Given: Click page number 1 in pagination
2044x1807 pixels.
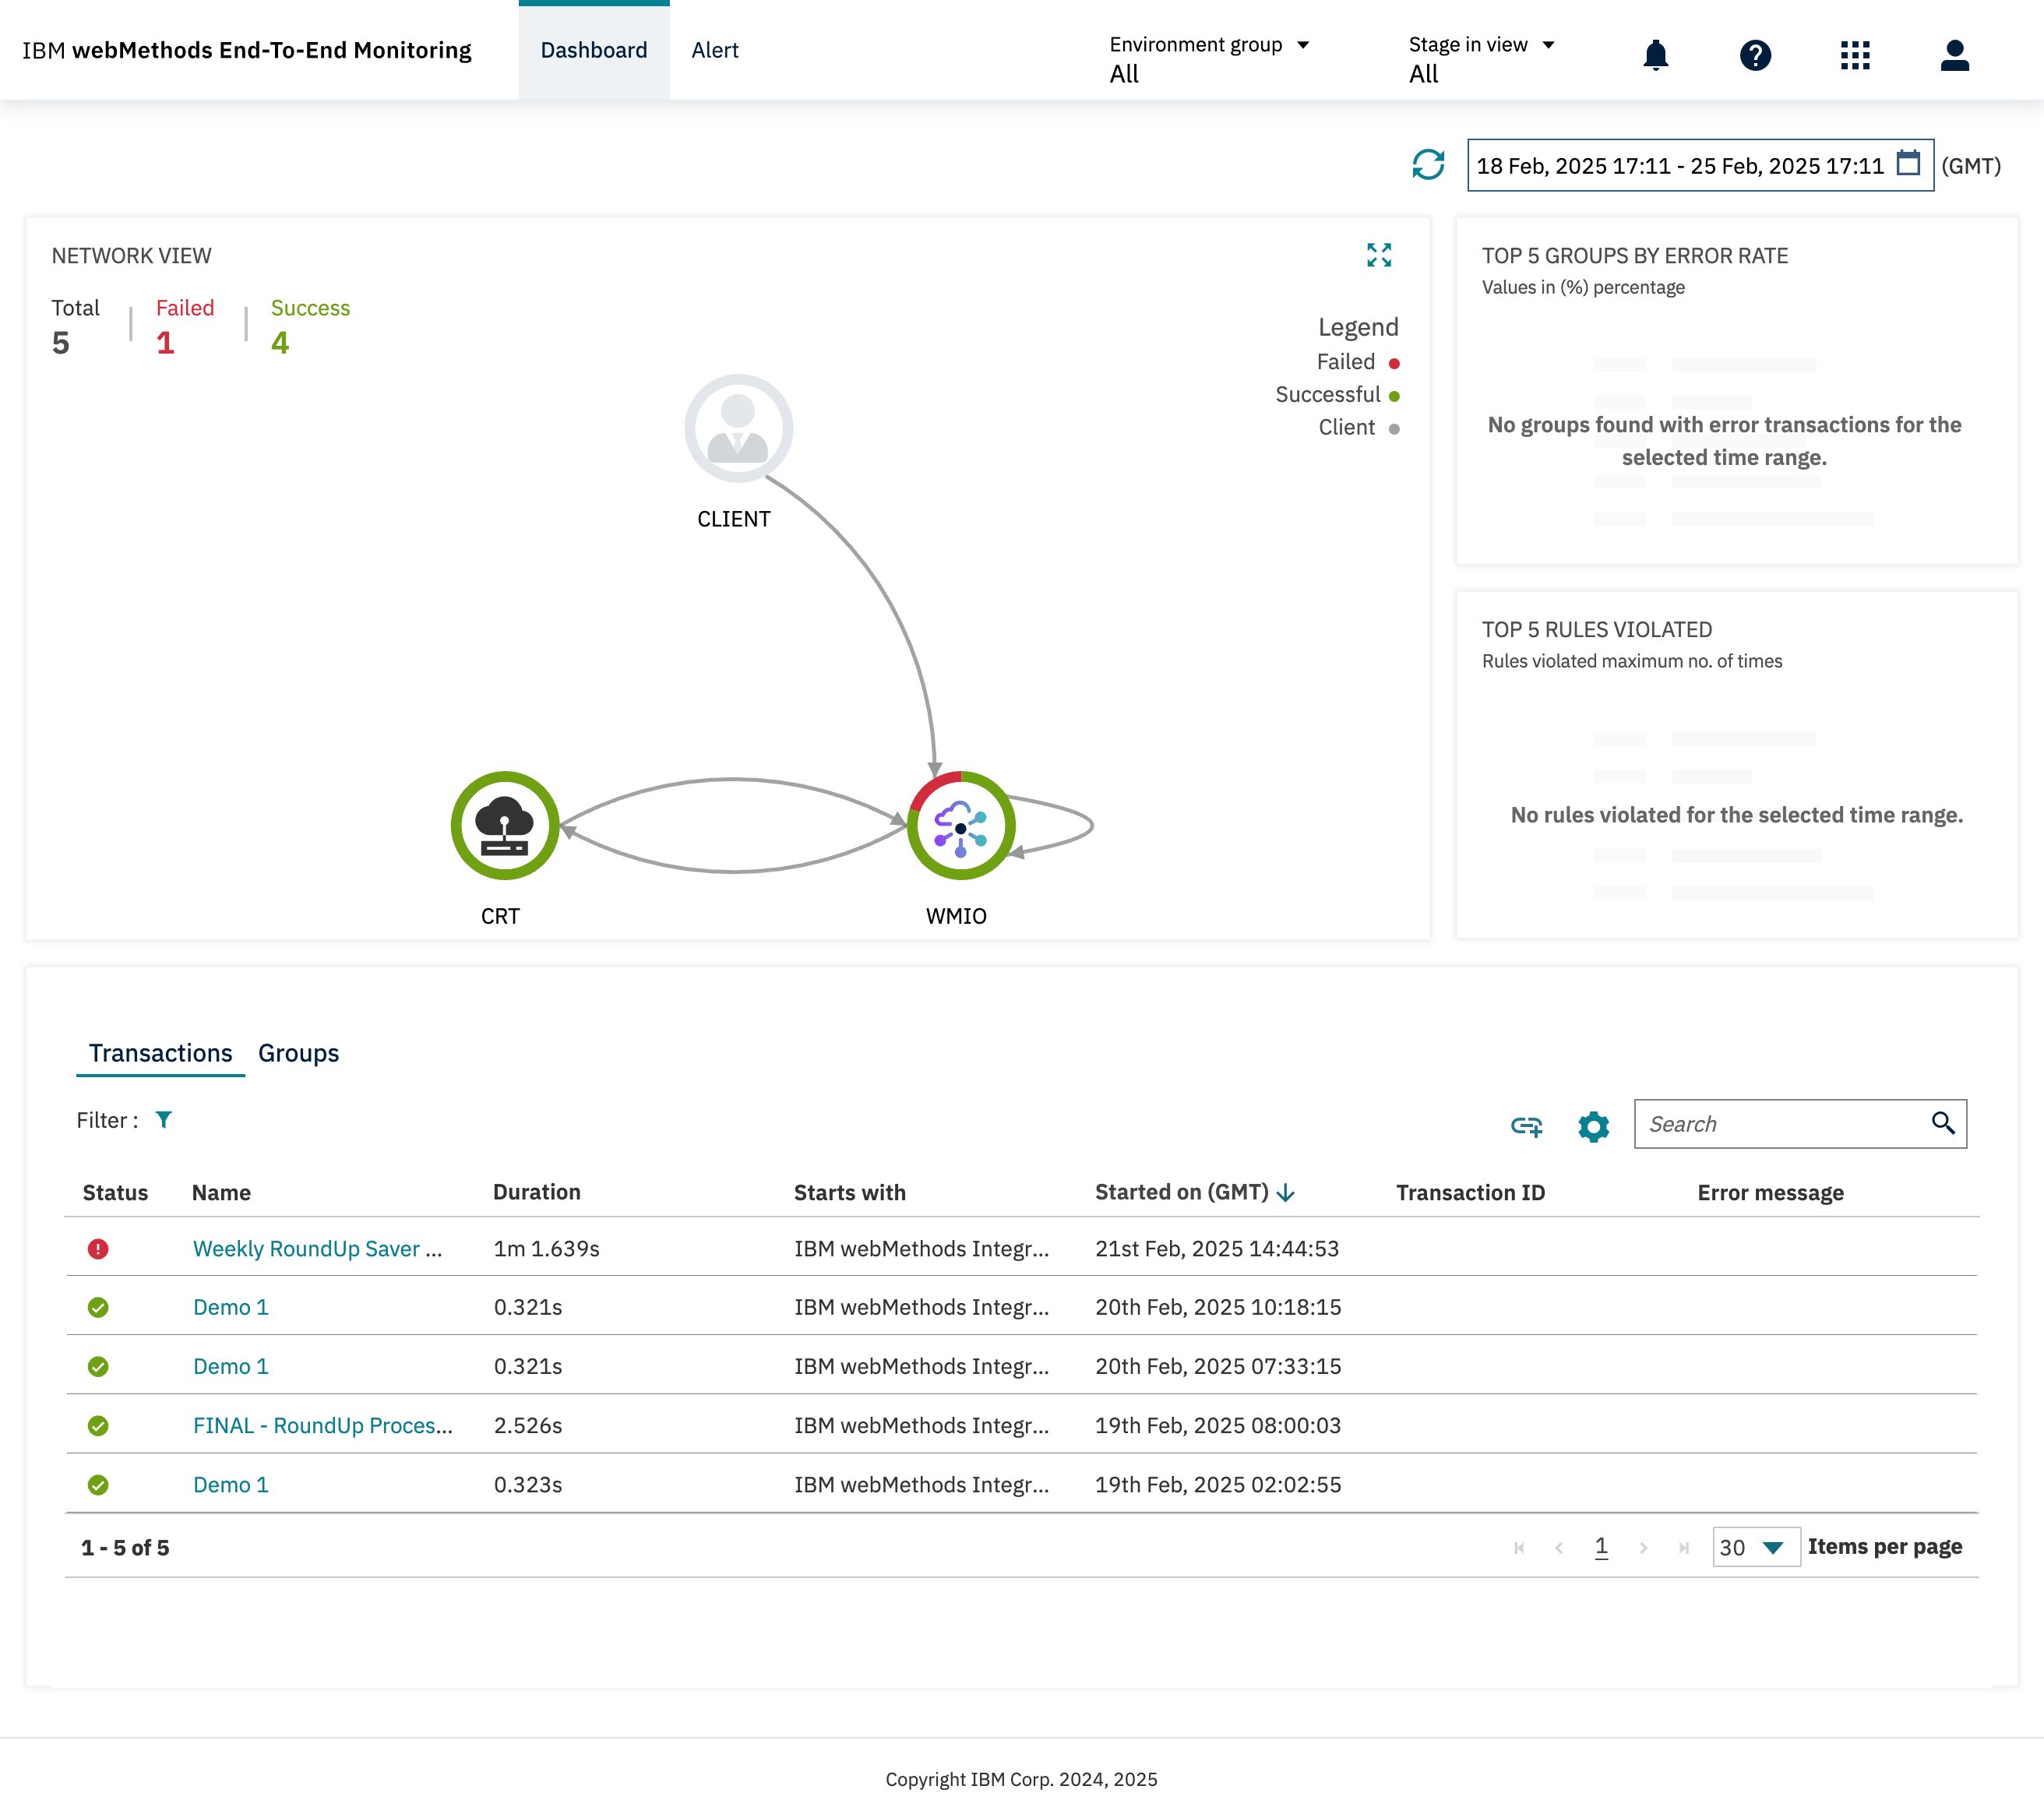Looking at the screenshot, I should [1601, 1547].
